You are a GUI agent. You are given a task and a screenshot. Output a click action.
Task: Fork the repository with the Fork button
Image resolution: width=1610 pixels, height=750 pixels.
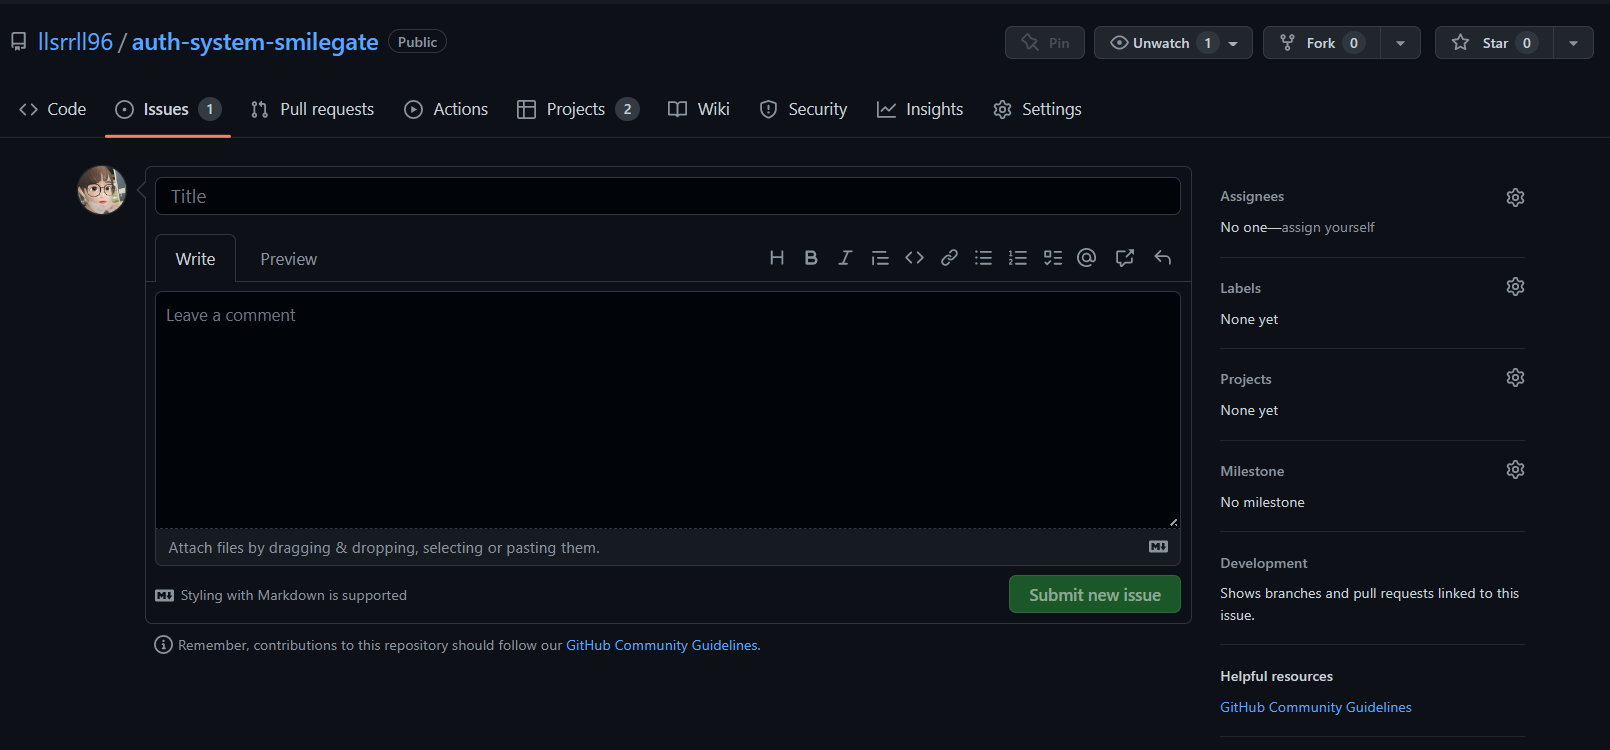1322,43
